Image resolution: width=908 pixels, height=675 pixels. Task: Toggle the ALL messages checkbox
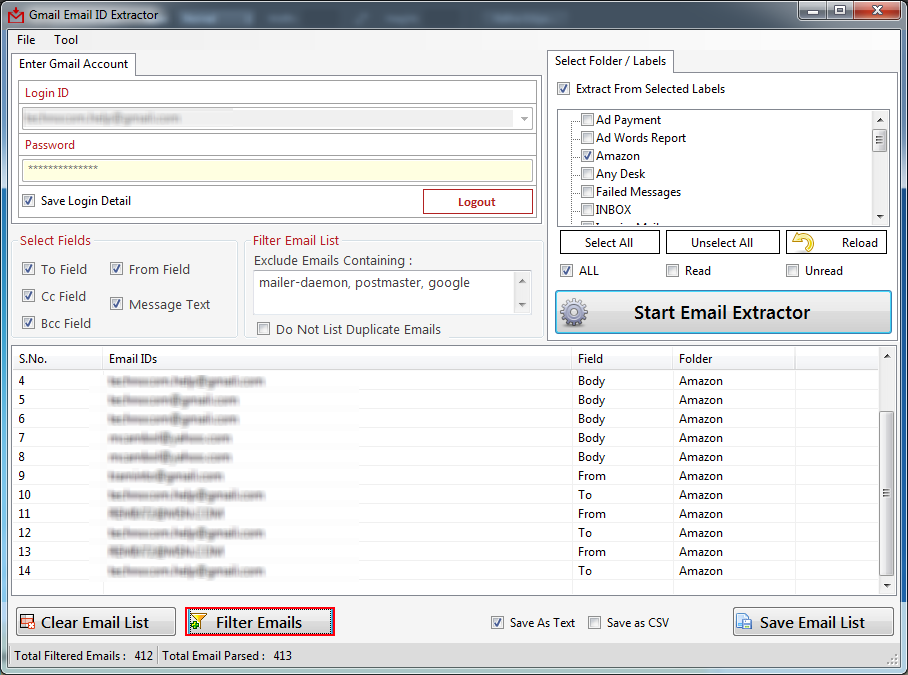(x=566, y=270)
